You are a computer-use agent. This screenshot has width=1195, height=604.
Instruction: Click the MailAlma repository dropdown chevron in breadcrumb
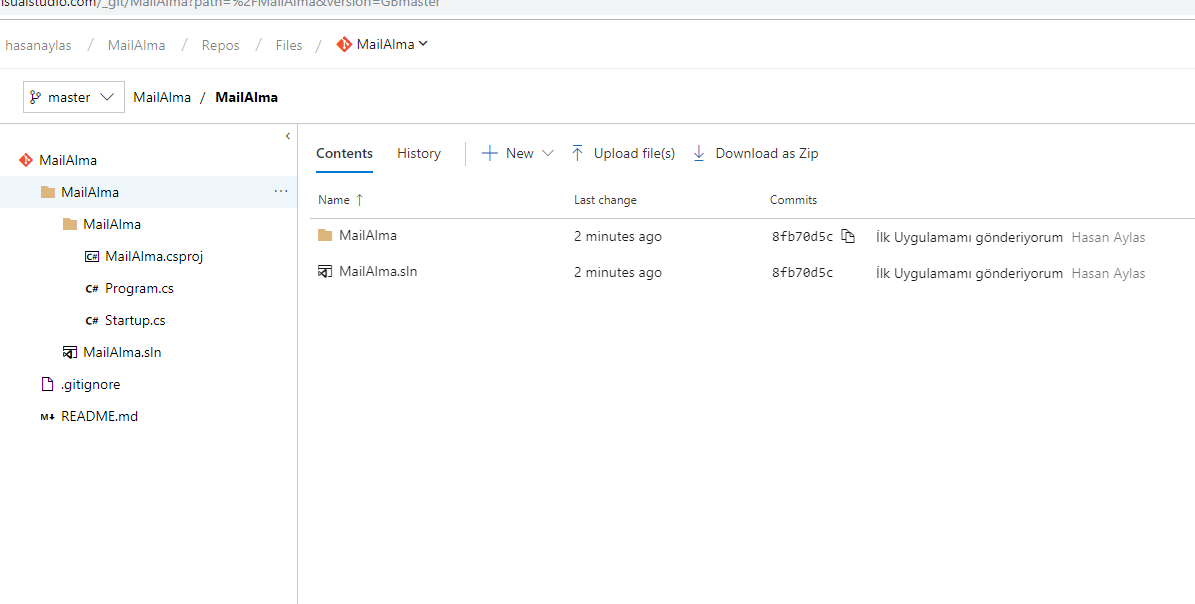click(x=424, y=44)
